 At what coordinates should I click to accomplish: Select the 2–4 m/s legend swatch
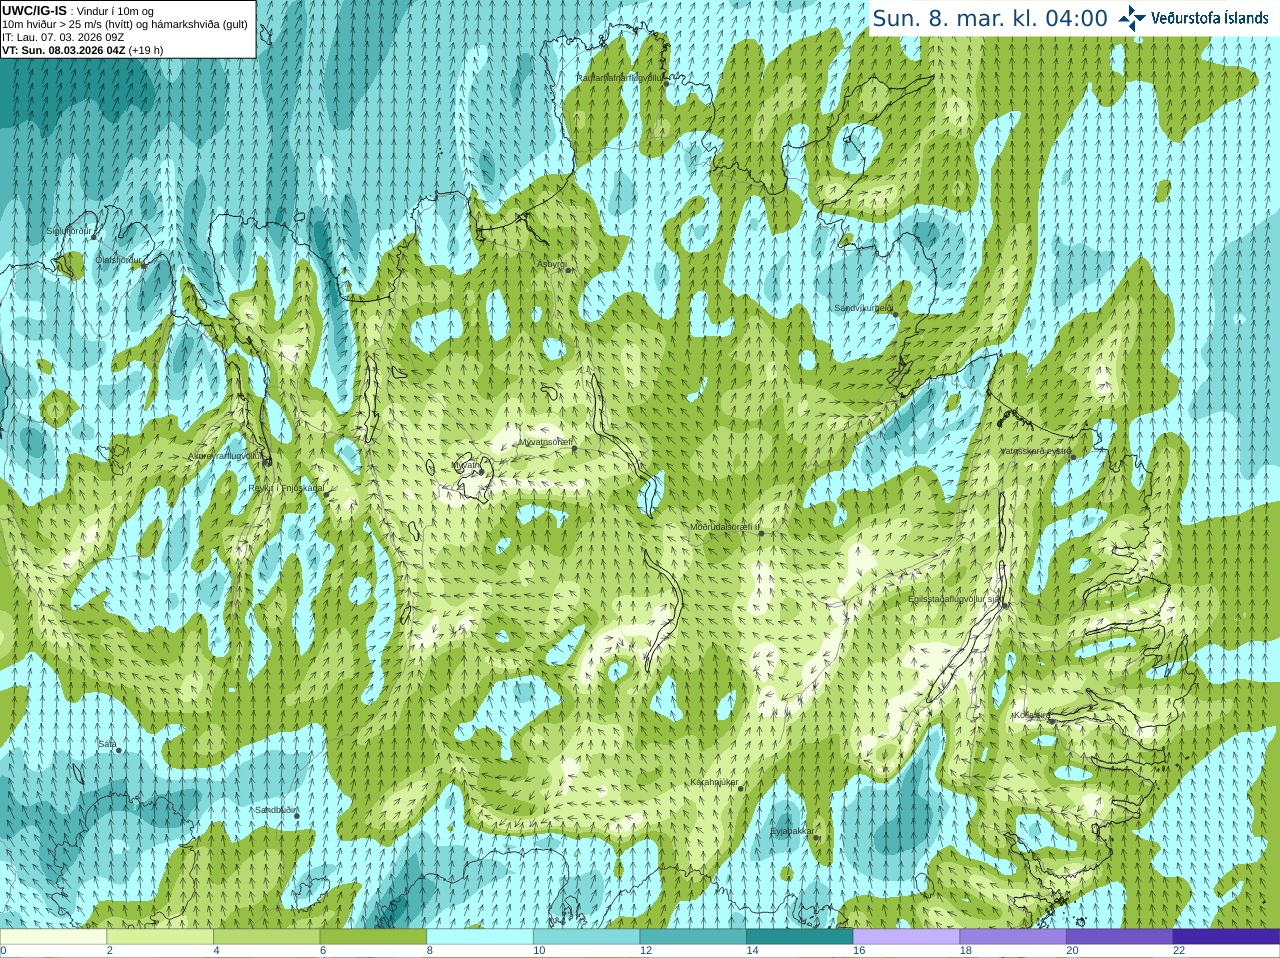(x=160, y=937)
